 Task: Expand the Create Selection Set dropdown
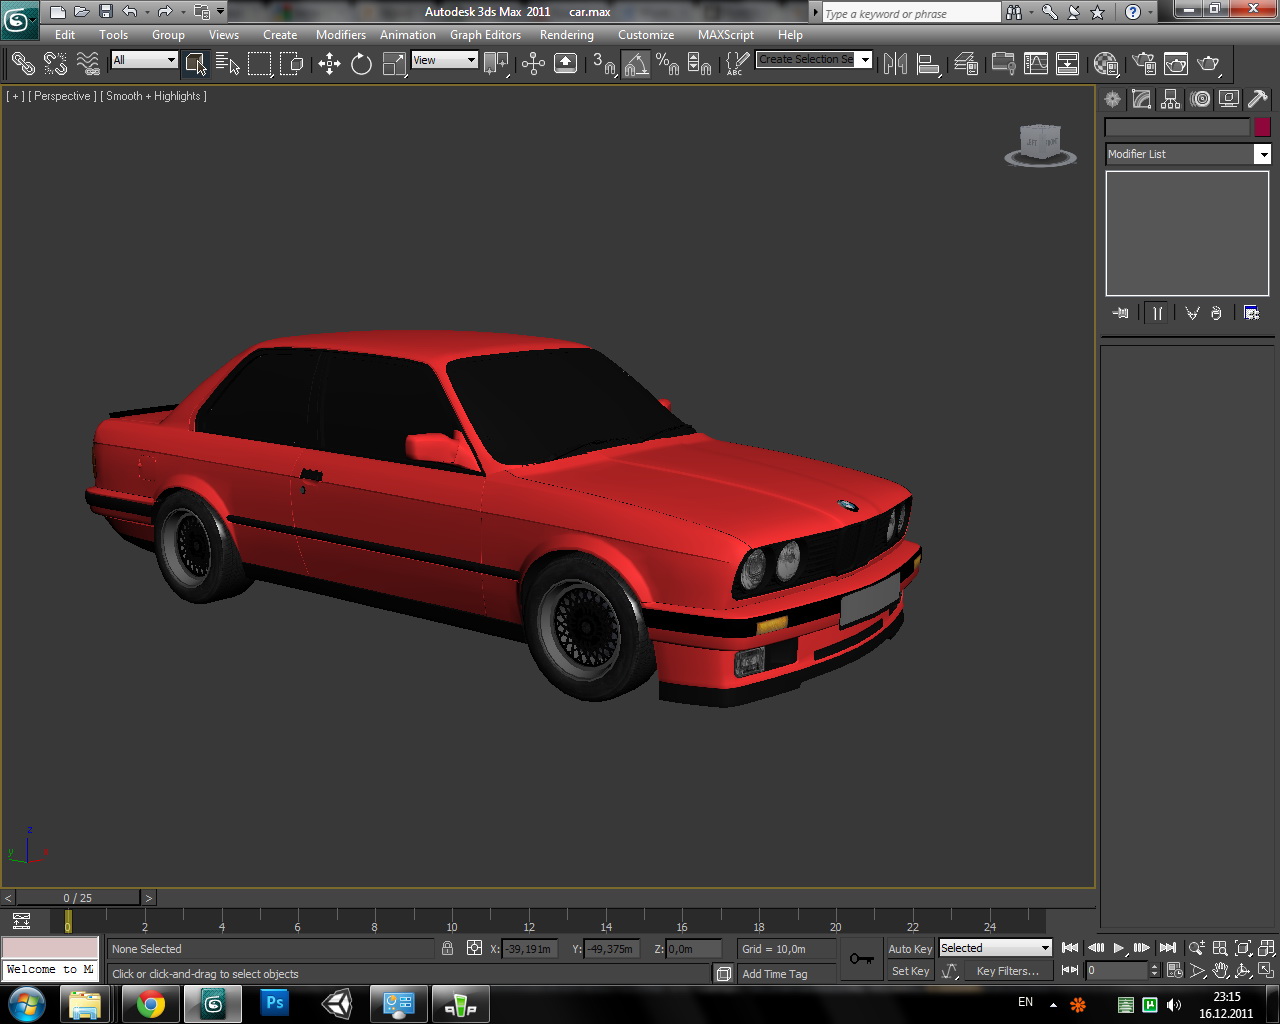coord(865,59)
